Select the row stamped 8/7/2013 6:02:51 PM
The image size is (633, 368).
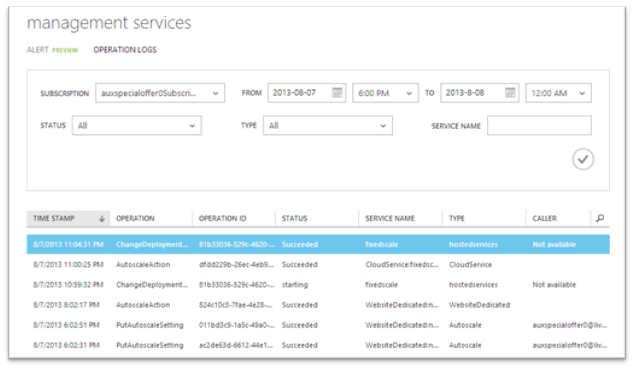point(318,325)
